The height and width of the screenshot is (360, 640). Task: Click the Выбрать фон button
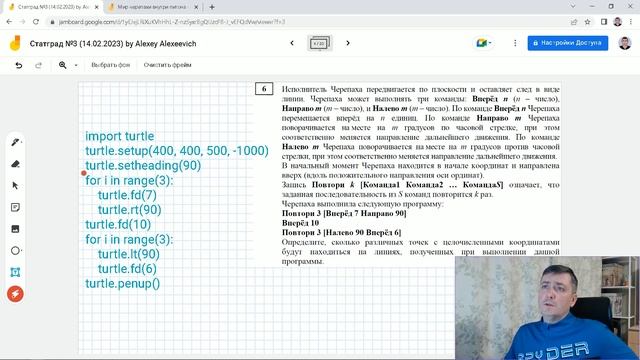(x=111, y=65)
